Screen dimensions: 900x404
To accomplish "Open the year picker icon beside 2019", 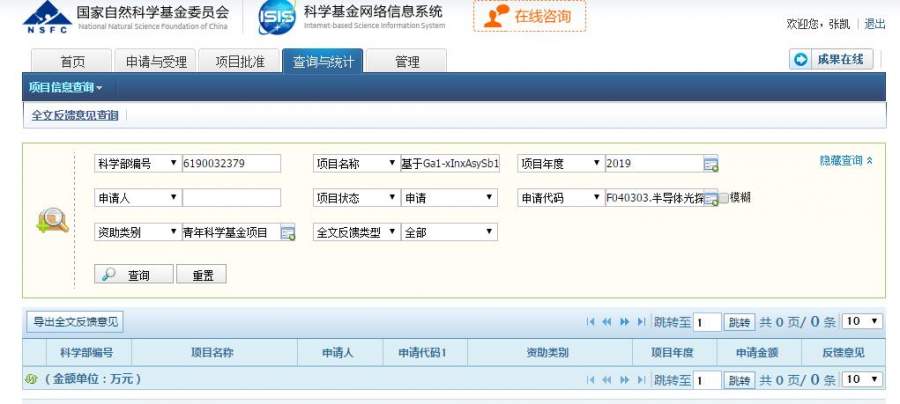I will (x=711, y=165).
